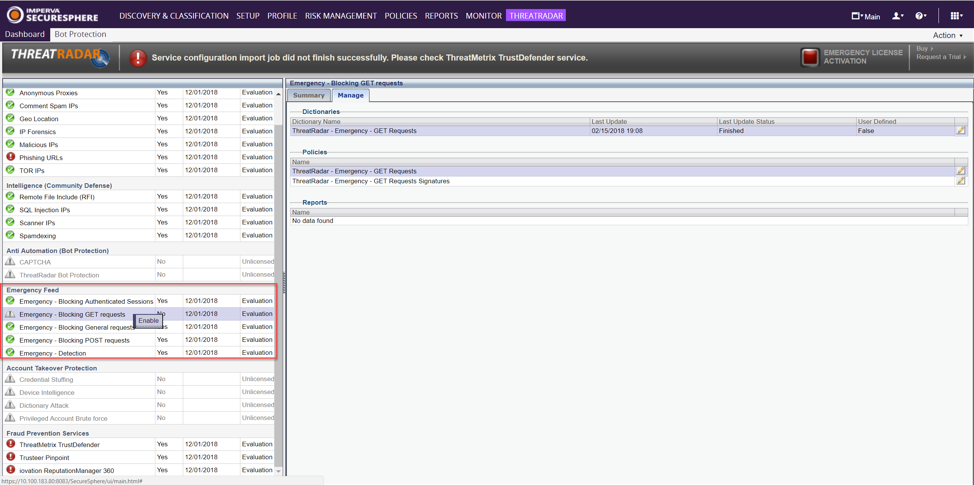This screenshot has width=974, height=485.
Task: Click the green status icon for Anonymous Proxies
Action: (10, 93)
